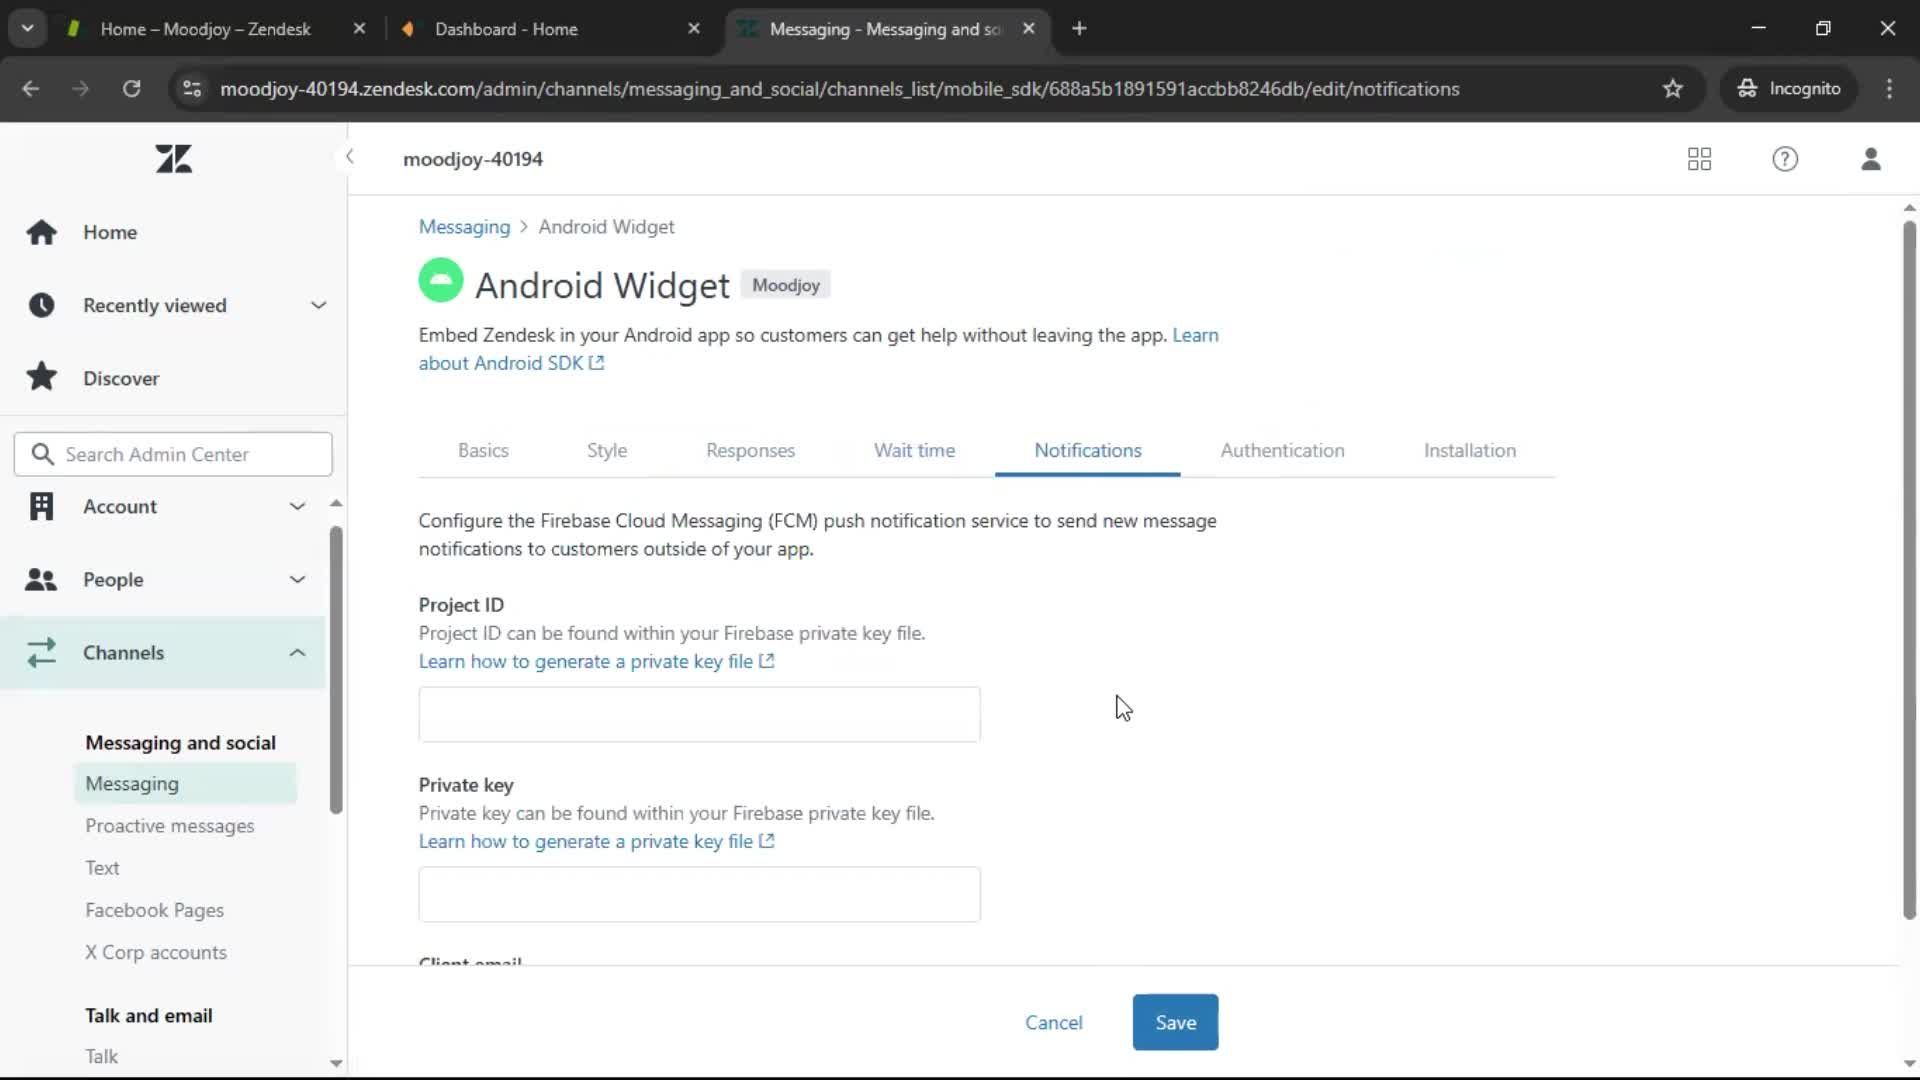
Task: Expand the Account menu chevron
Action: 297,507
